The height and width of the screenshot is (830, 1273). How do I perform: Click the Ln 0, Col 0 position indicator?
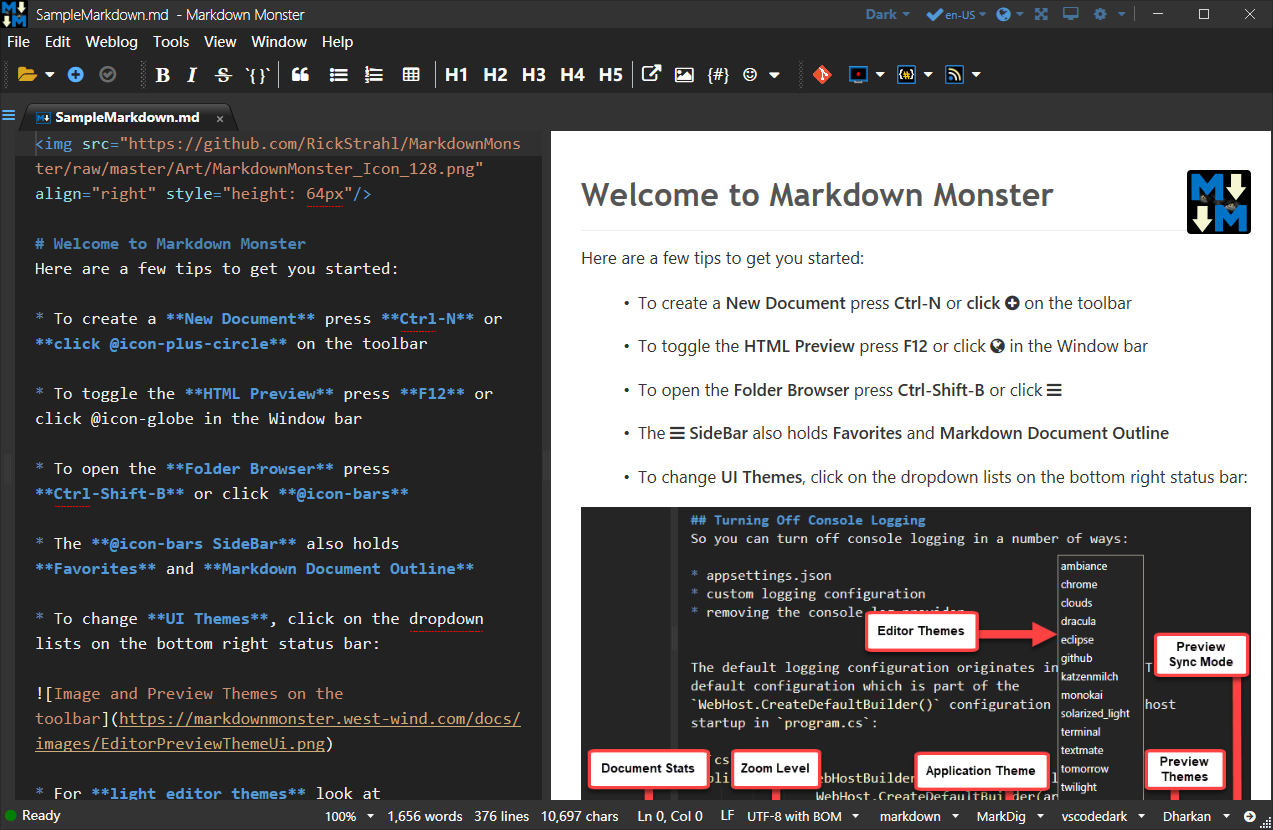point(670,816)
